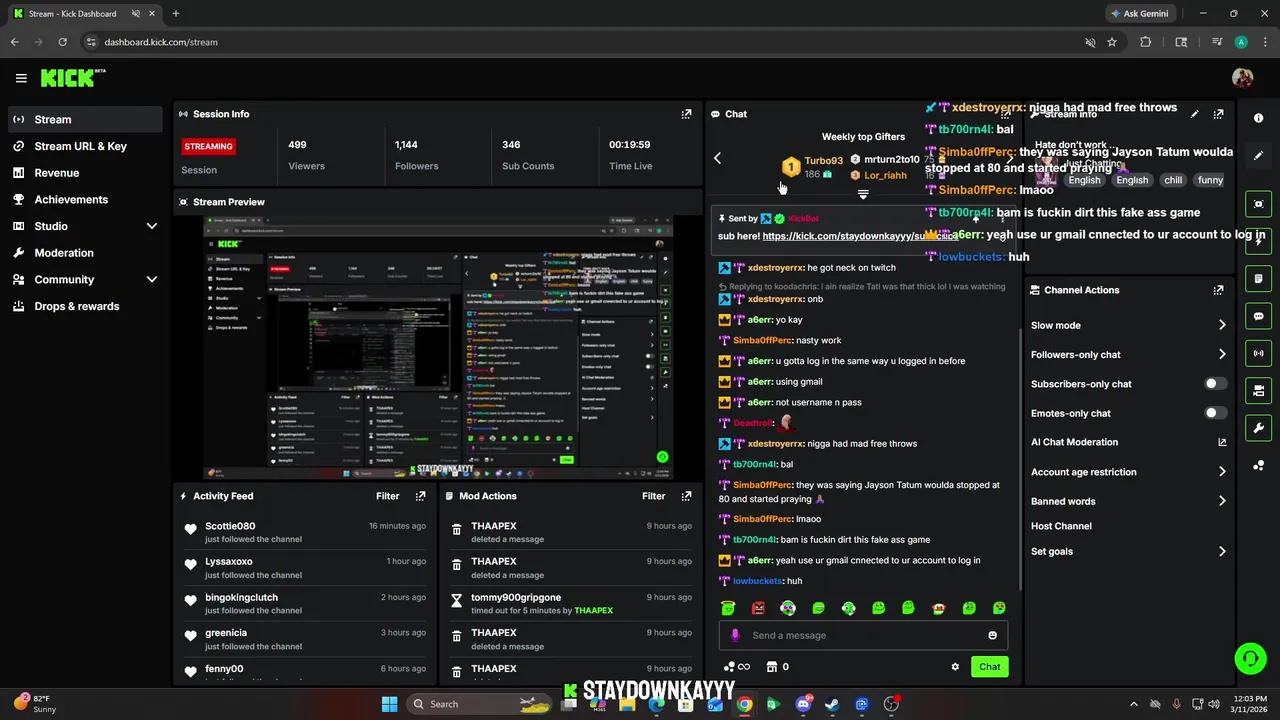Click the chill stream tag
Screen dimensions: 1280x720
click(x=1173, y=180)
